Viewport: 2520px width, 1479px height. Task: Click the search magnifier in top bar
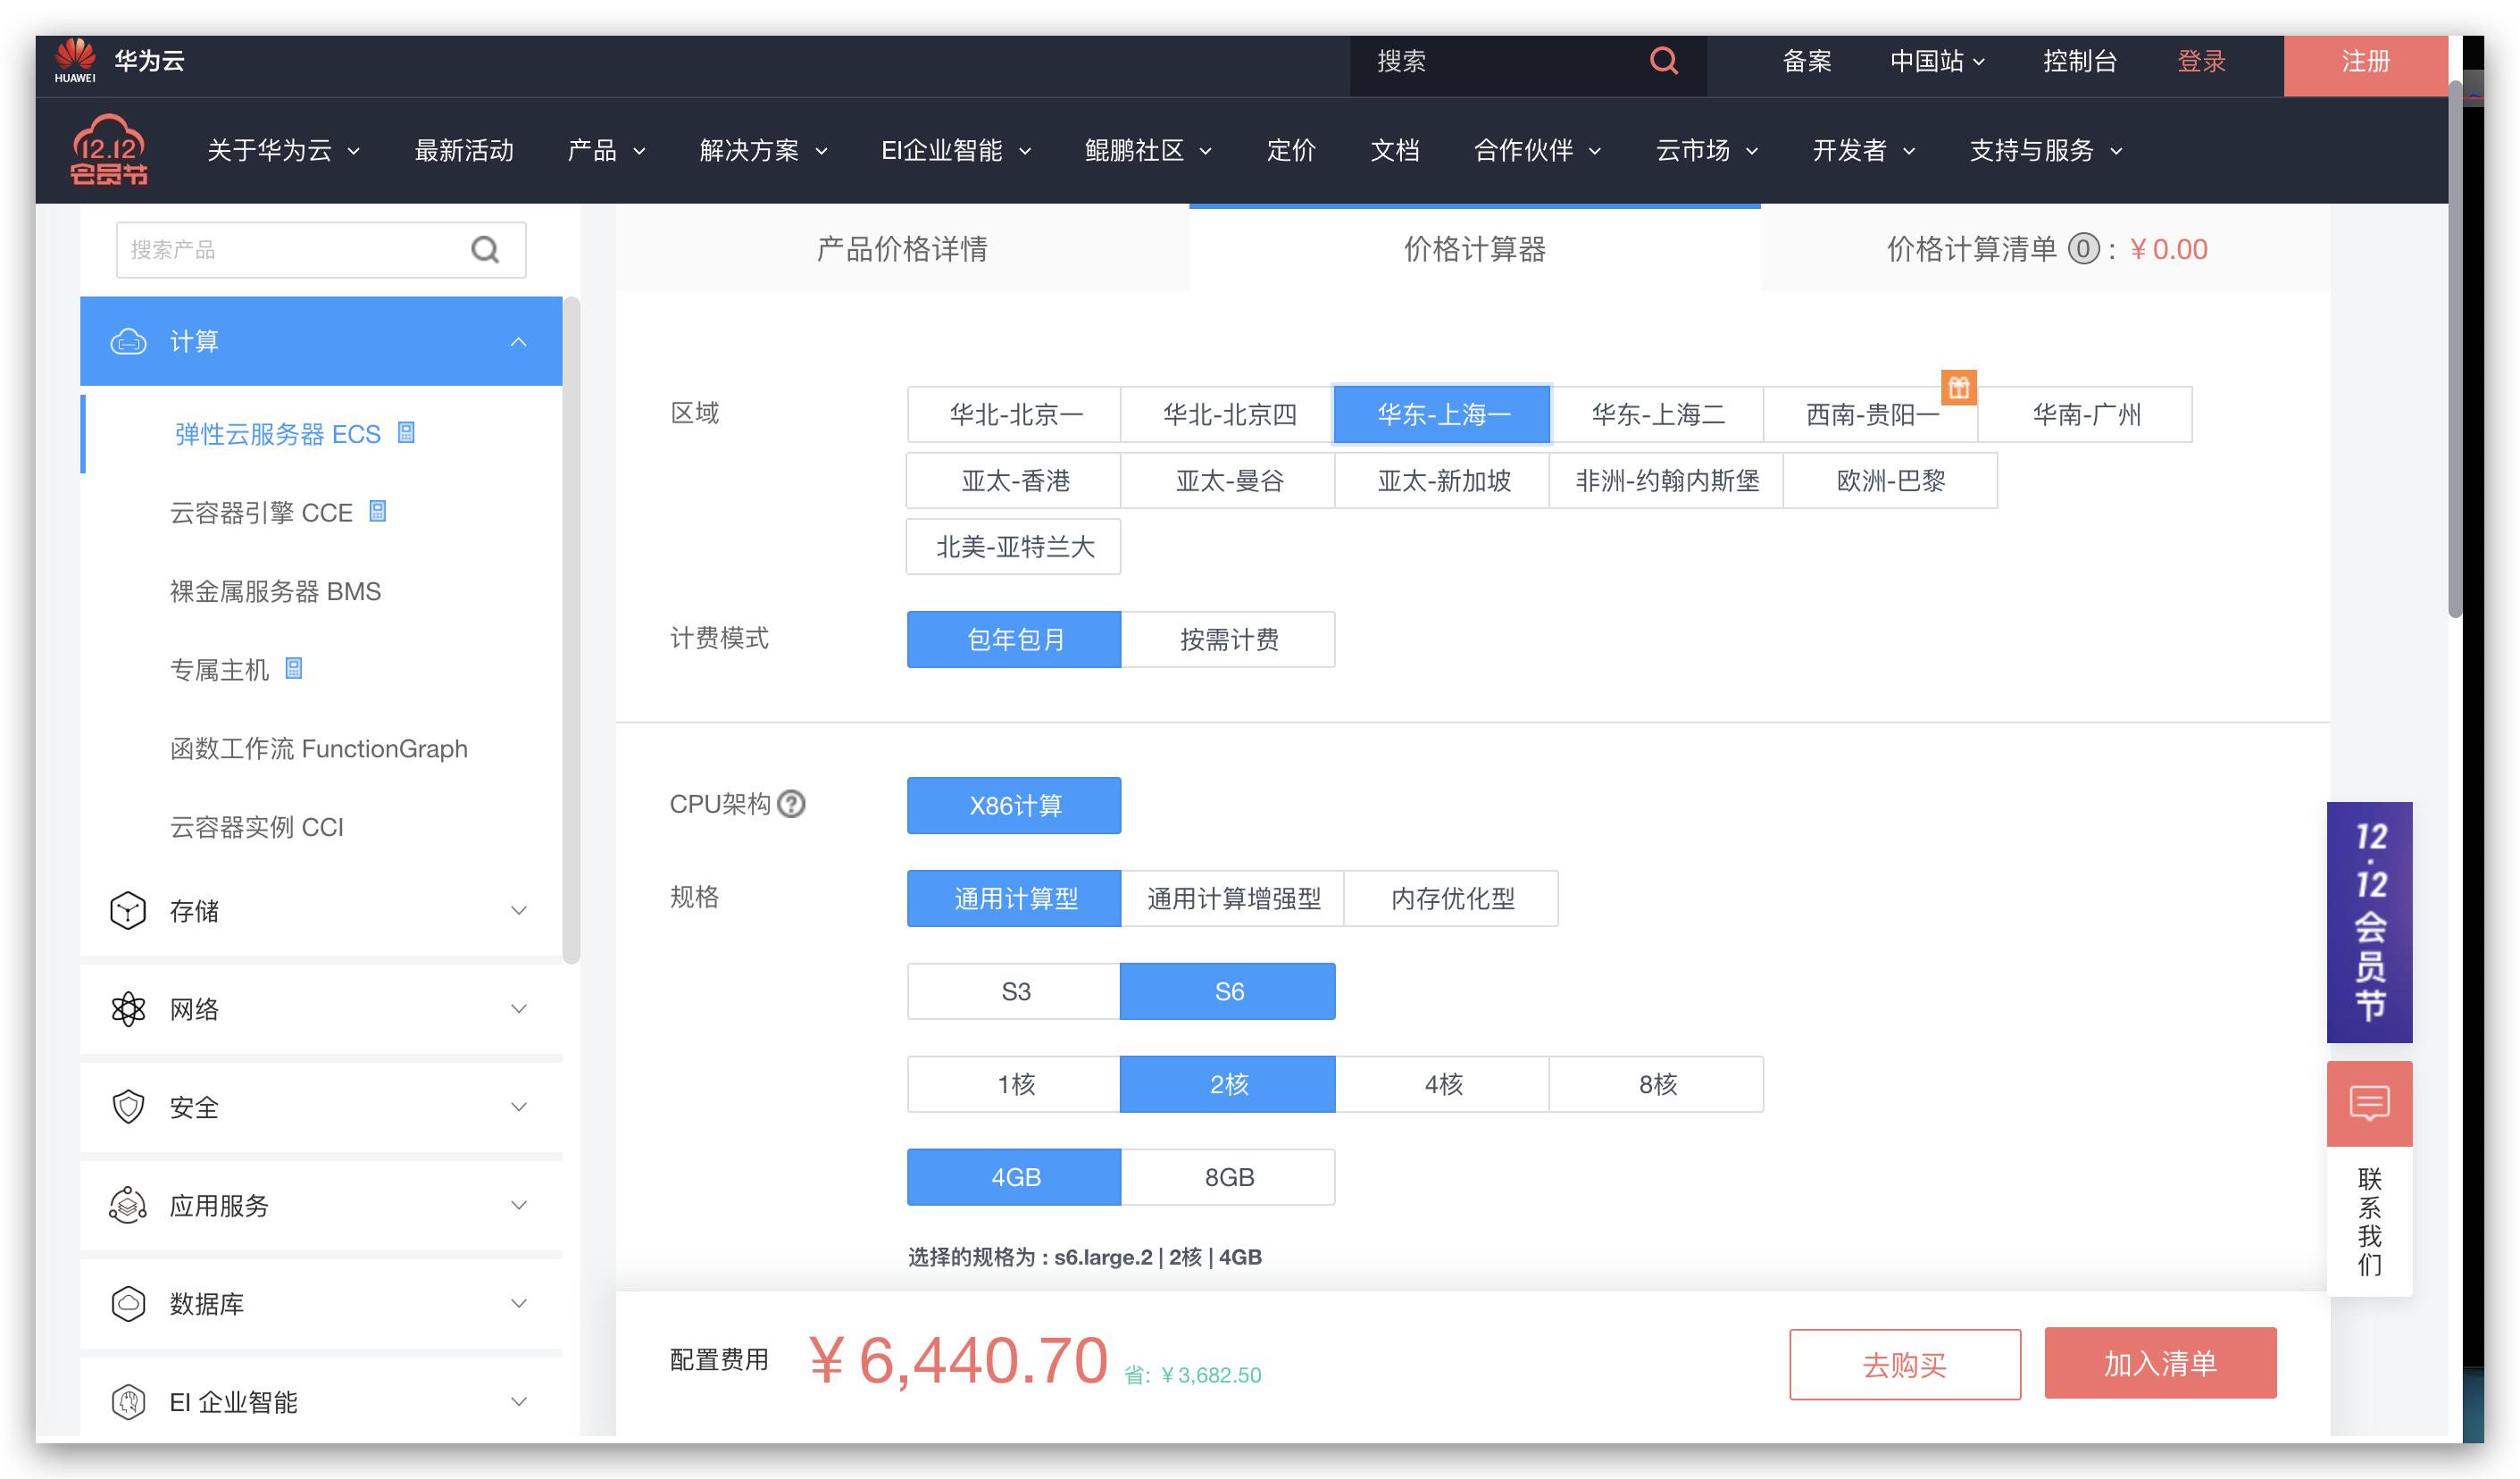click(1662, 62)
